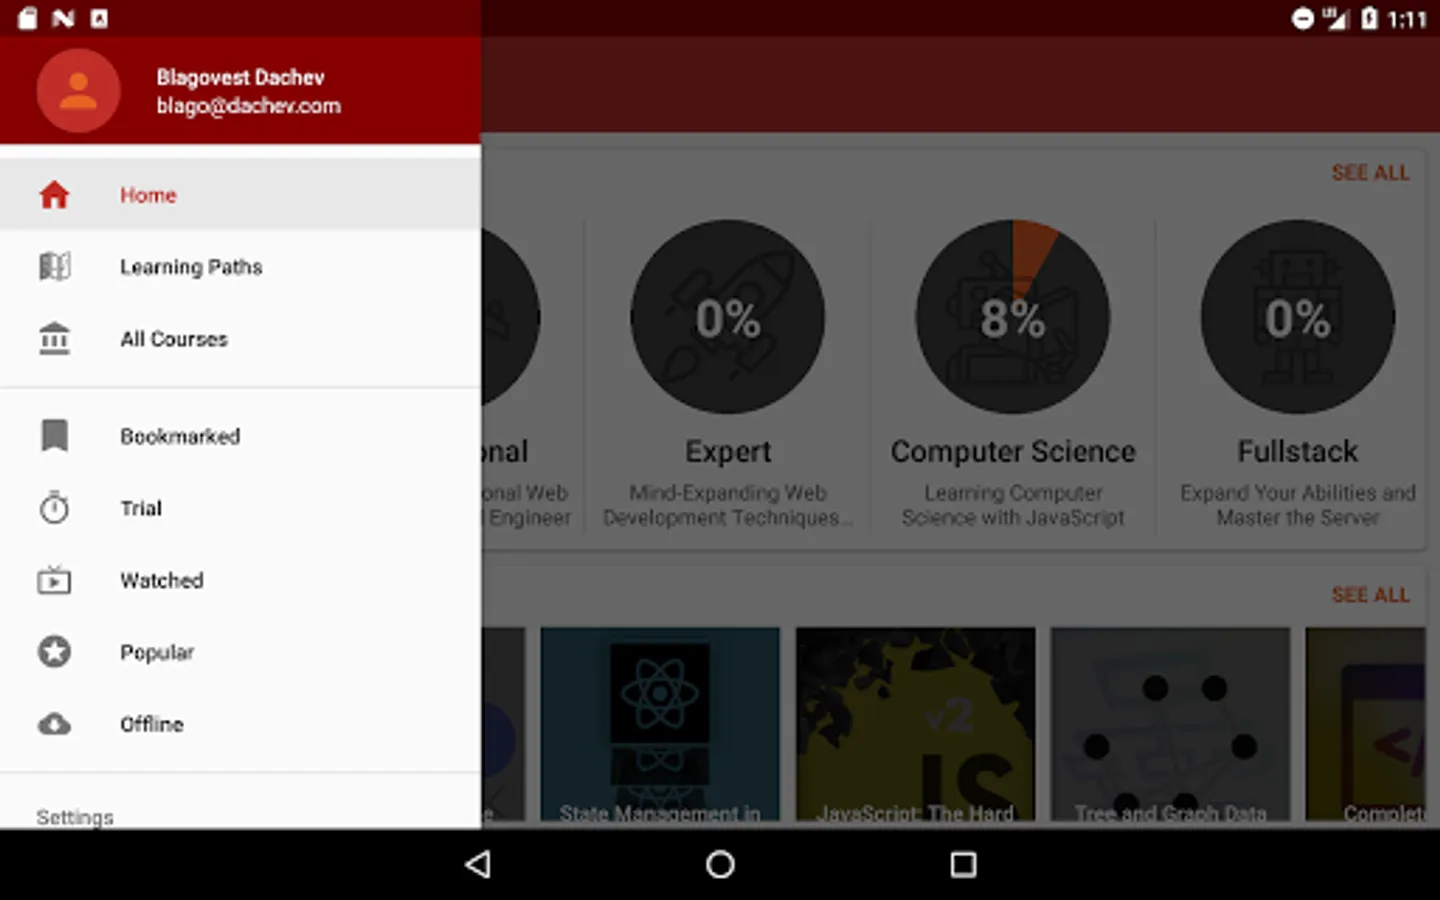Screen dimensions: 1440x900
Task: Tap the Home house icon in drawer
Action: pyautogui.click(x=54, y=195)
